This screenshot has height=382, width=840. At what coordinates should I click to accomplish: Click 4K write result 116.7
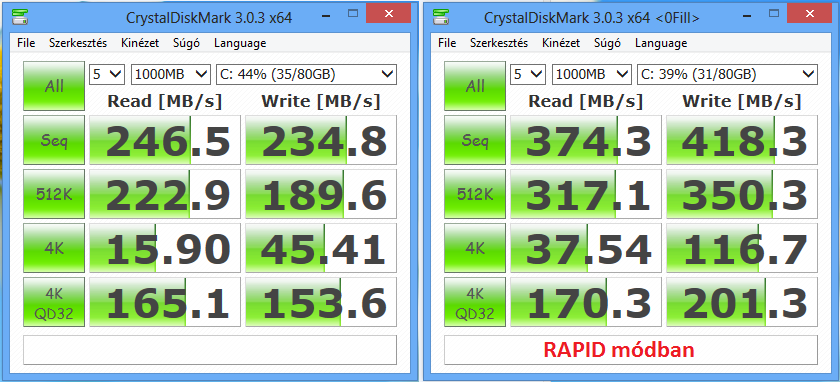742,248
